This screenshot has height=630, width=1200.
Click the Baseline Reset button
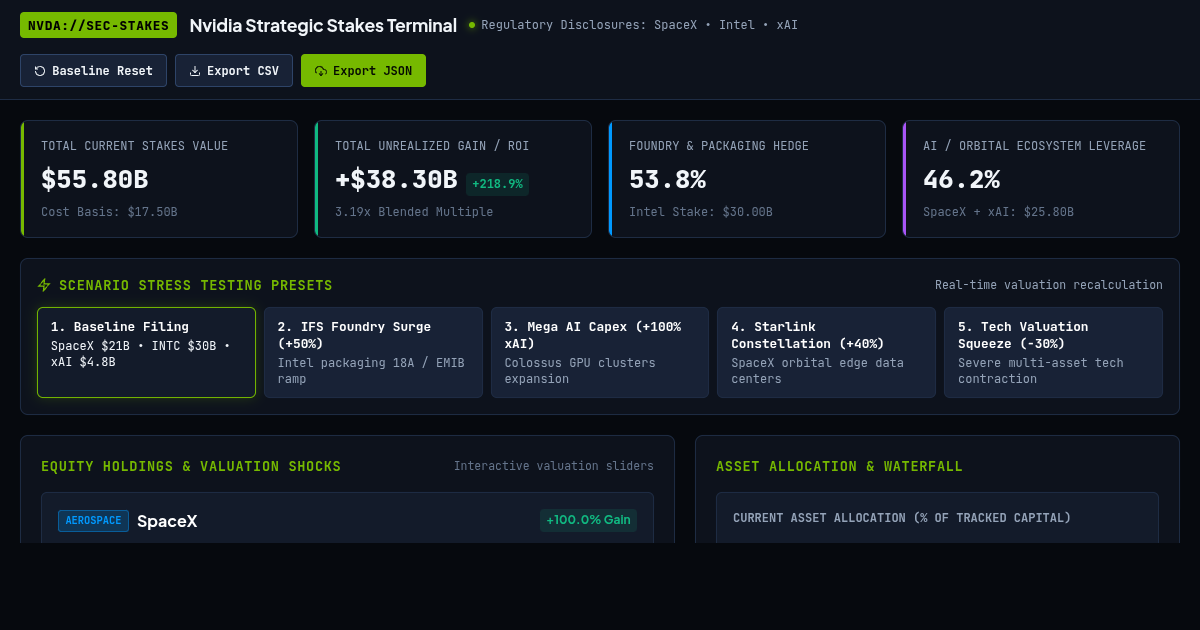(x=93, y=71)
